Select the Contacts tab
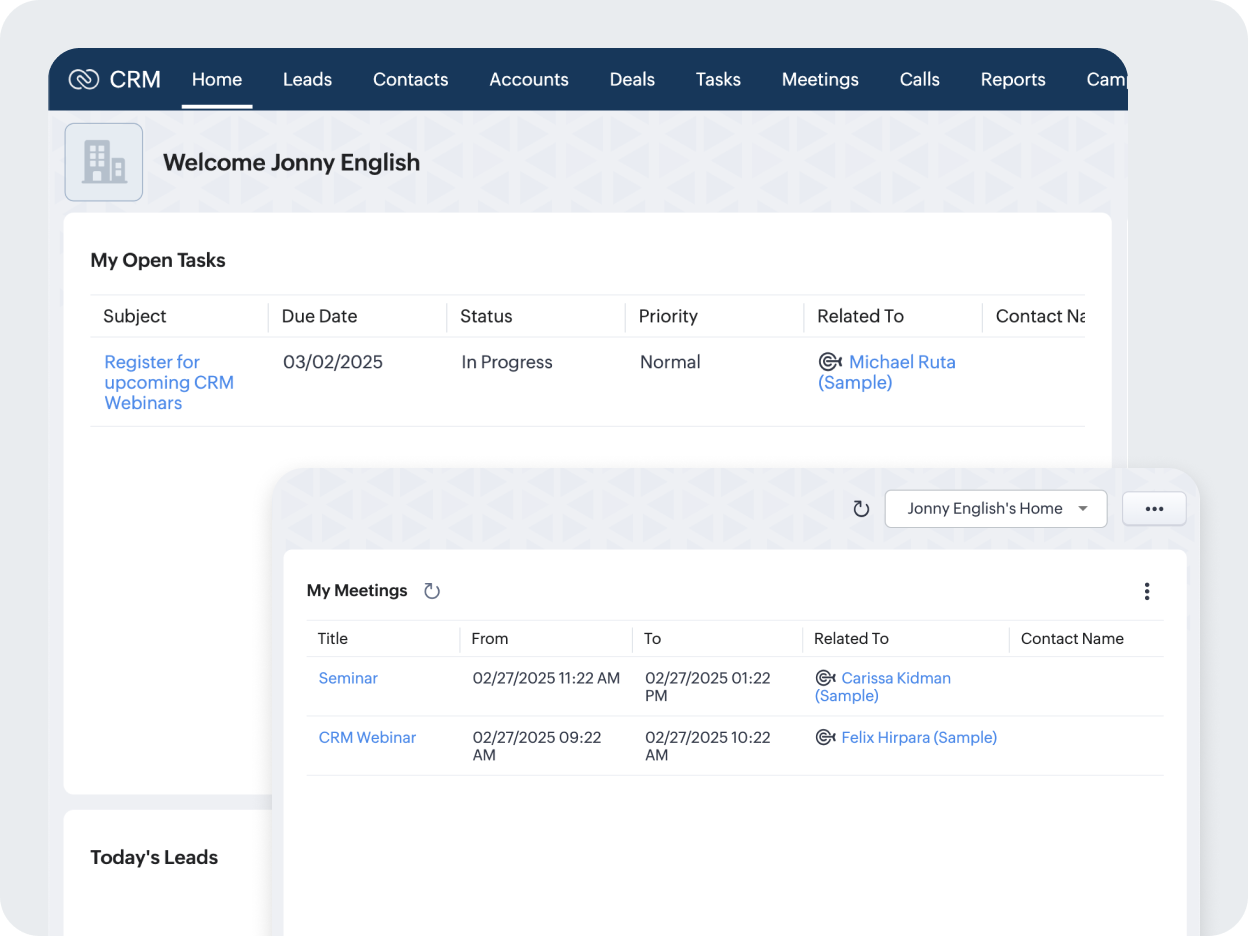The height and width of the screenshot is (936, 1248). [x=410, y=80]
